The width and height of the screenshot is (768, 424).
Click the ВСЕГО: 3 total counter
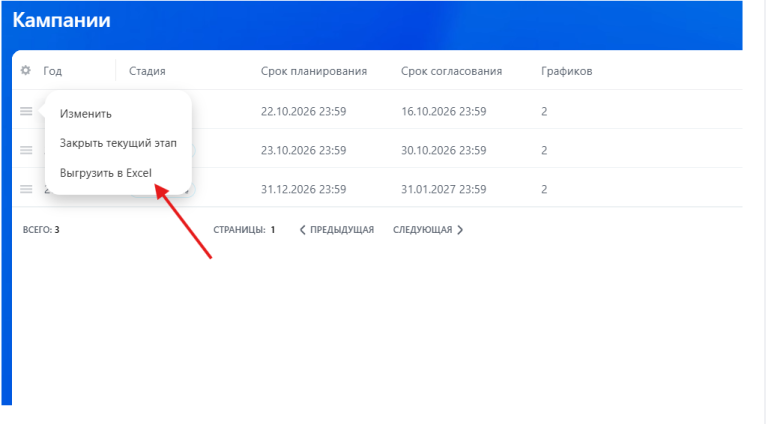(41, 230)
